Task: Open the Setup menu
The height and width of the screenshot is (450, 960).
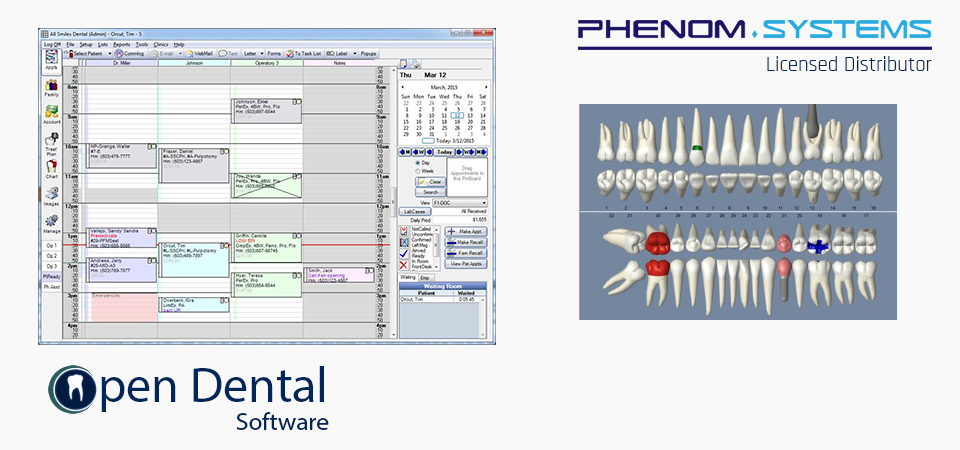Action: [x=86, y=44]
